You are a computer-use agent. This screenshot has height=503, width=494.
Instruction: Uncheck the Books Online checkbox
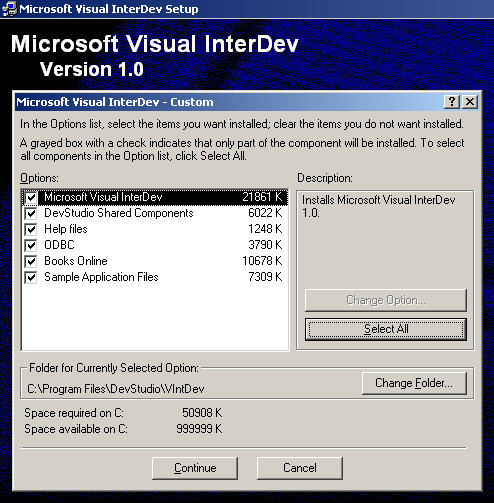click(x=31, y=261)
